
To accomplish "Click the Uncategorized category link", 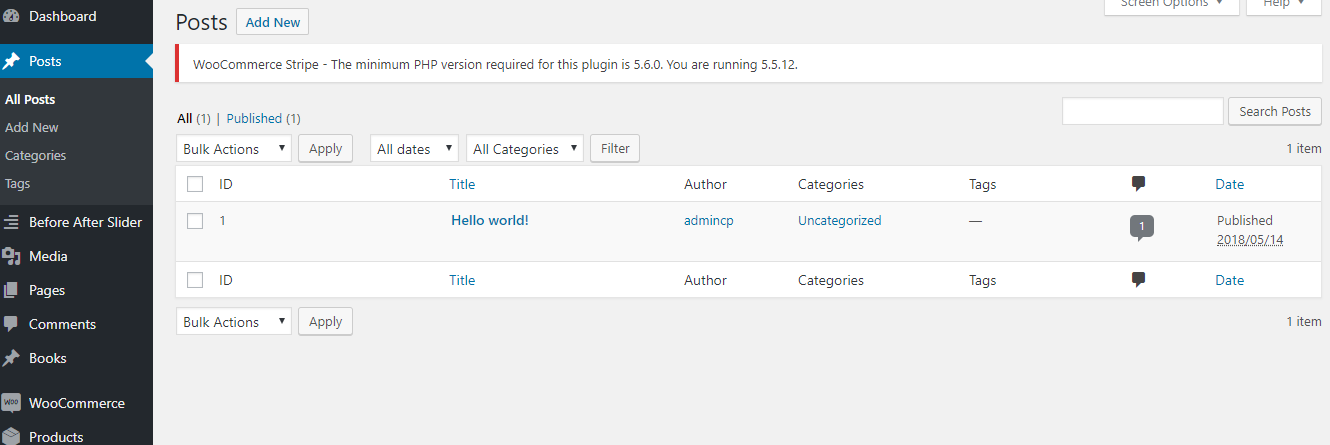I will click(x=840, y=221).
